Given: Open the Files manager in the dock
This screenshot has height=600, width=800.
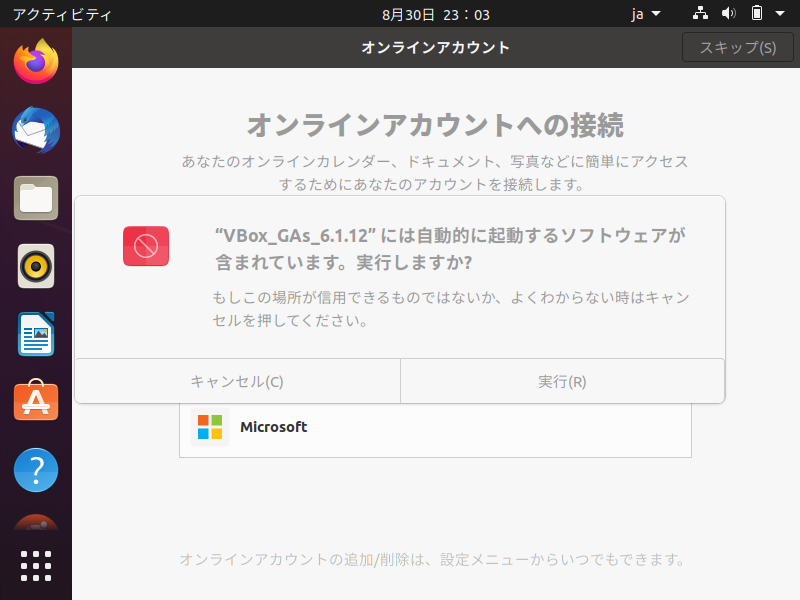Looking at the screenshot, I should 36,198.
